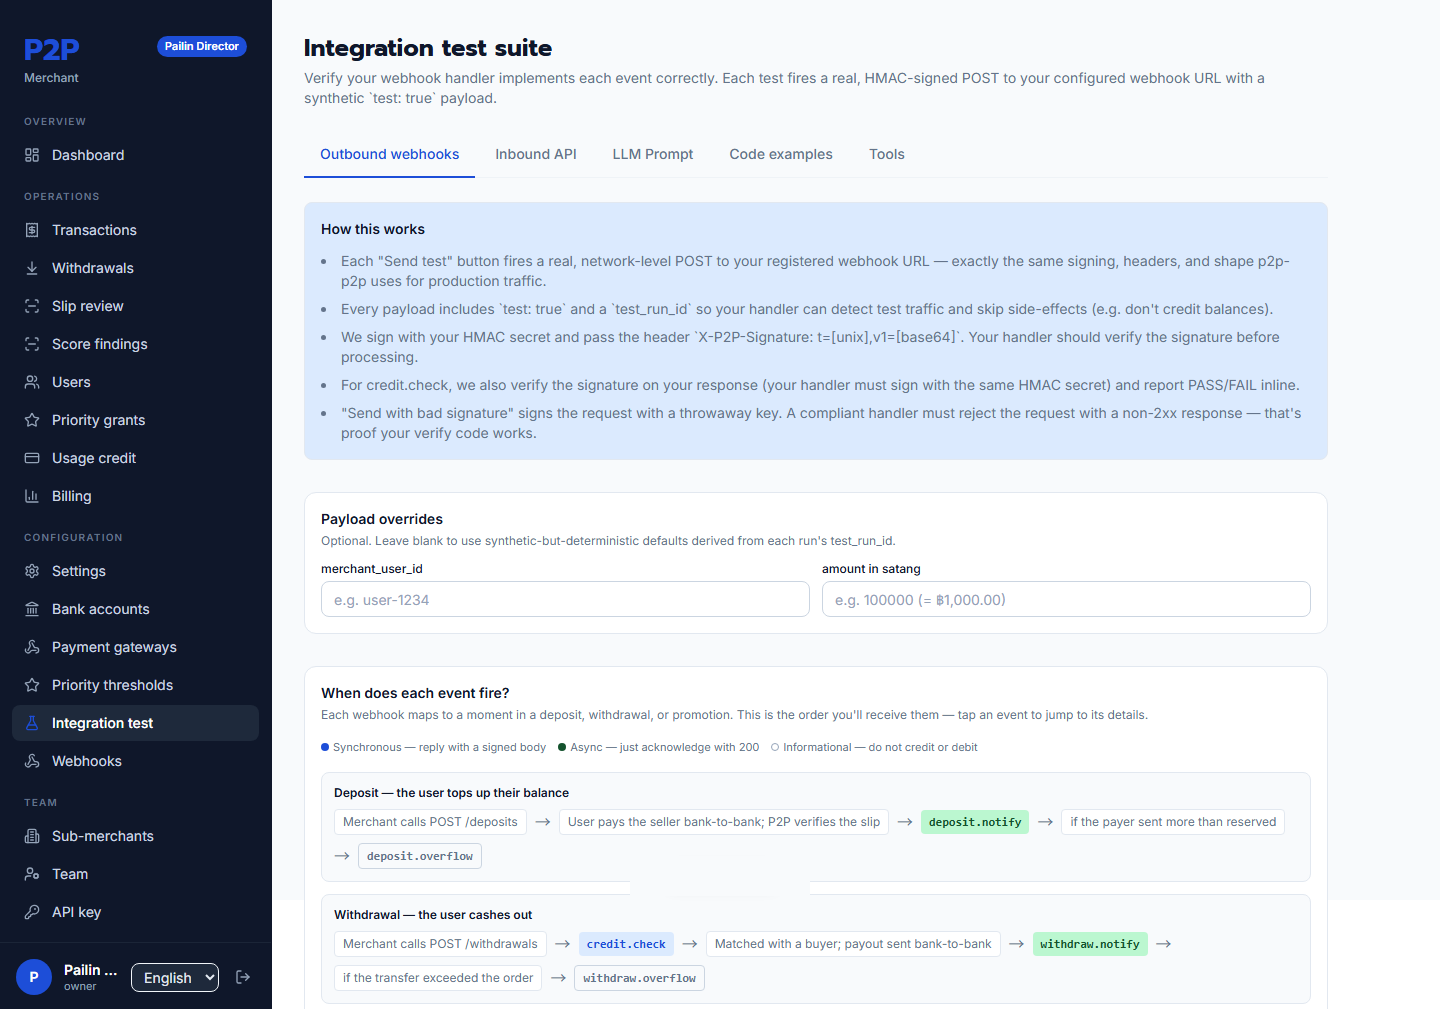This screenshot has height=1009, width=1440.
Task: Click 'Synchronous — reply with a signed body' legend
Action: 433,747
